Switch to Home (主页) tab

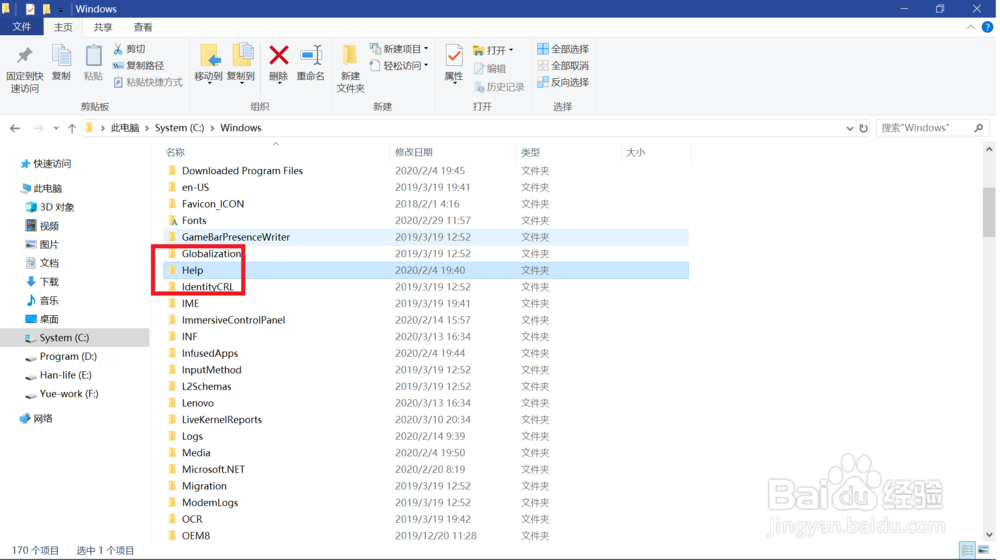coord(63,27)
